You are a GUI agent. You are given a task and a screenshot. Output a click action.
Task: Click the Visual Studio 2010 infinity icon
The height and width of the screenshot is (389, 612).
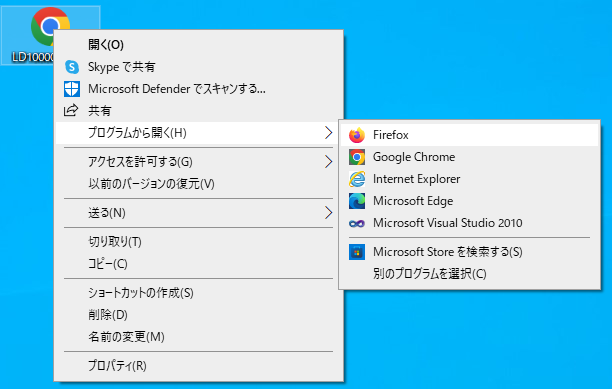[x=357, y=223]
